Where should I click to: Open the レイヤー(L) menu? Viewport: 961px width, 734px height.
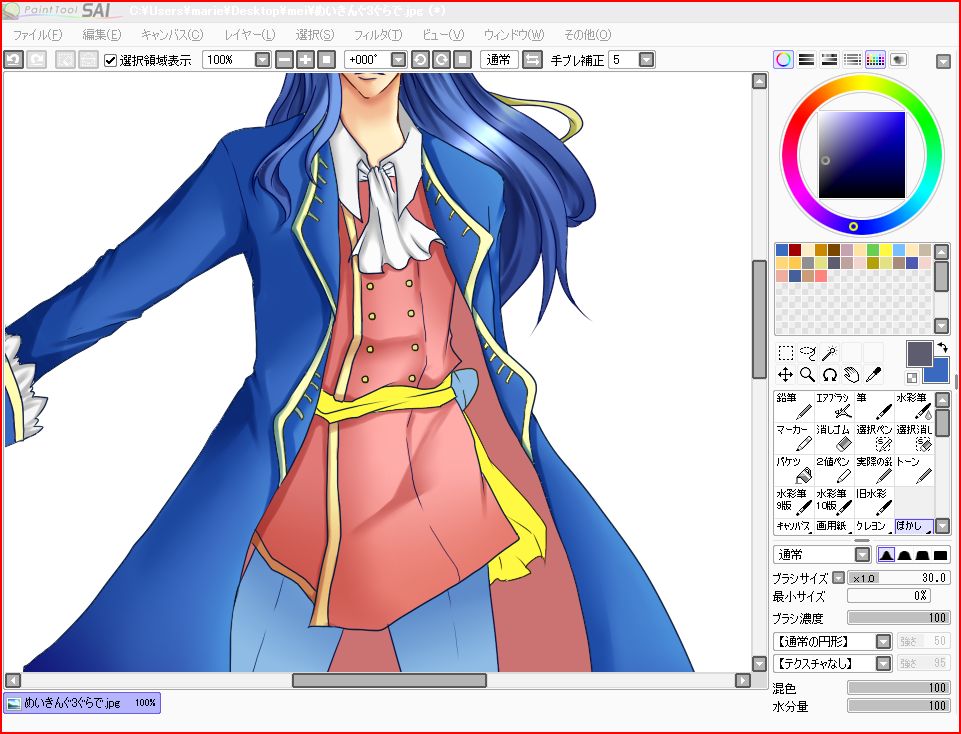tap(249, 35)
